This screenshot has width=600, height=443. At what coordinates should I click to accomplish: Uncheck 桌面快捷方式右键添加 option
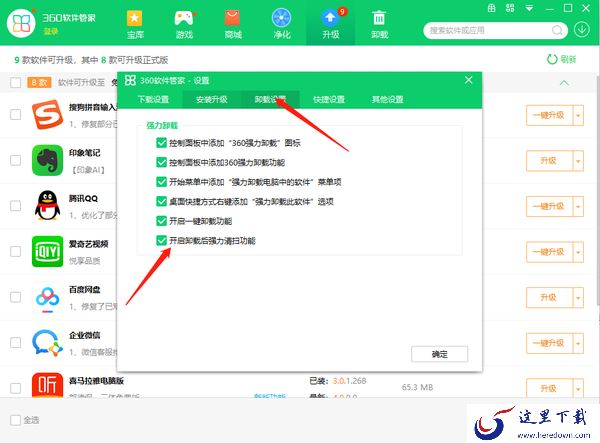pos(161,201)
